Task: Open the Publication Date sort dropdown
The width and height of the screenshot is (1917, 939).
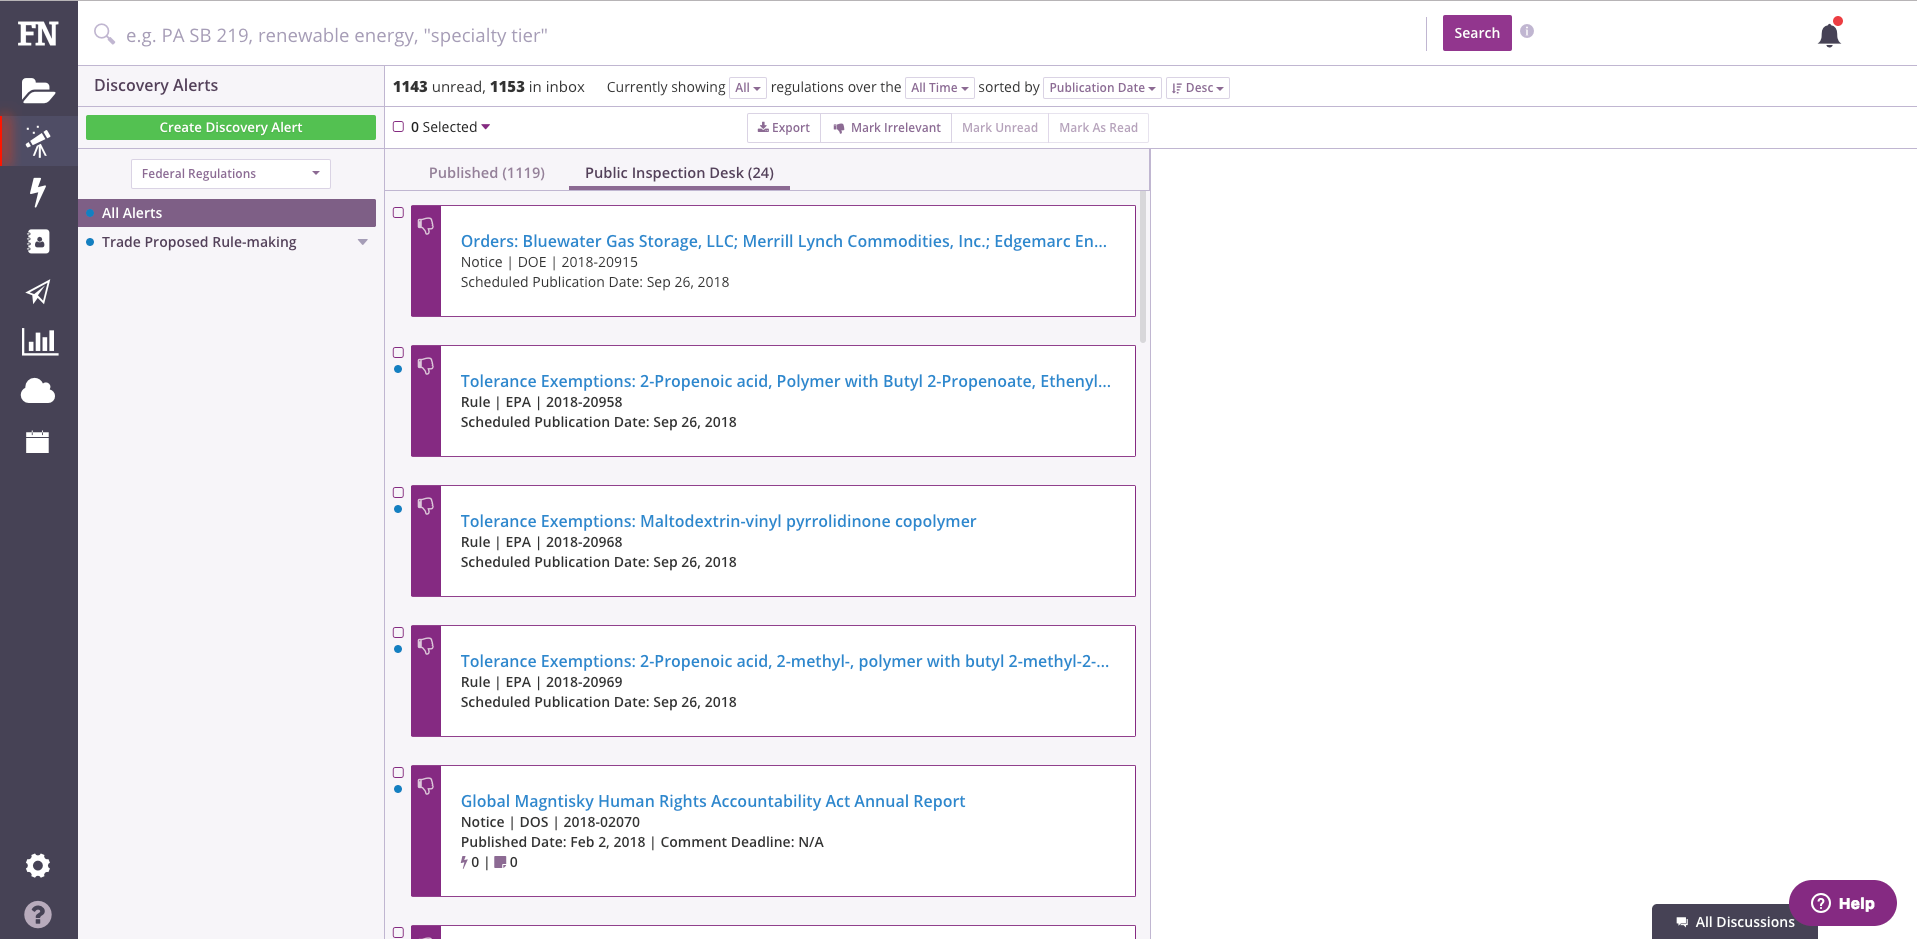Action: tap(1102, 88)
